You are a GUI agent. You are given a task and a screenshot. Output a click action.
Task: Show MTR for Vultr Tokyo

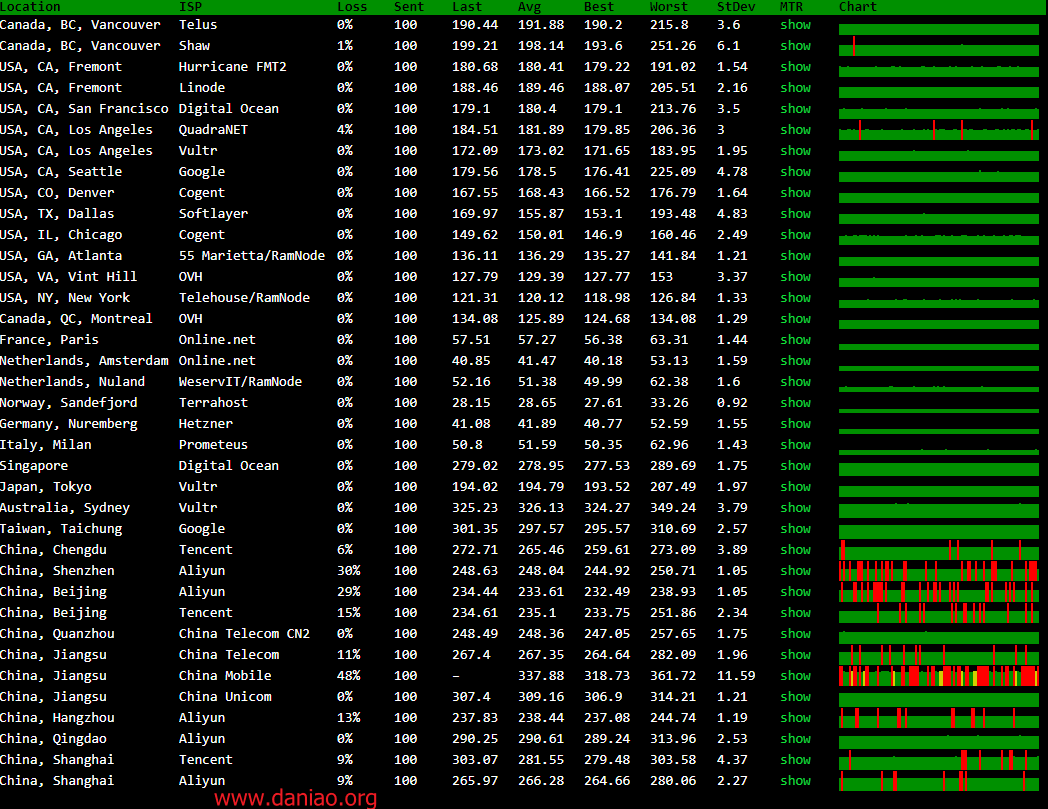pos(795,487)
